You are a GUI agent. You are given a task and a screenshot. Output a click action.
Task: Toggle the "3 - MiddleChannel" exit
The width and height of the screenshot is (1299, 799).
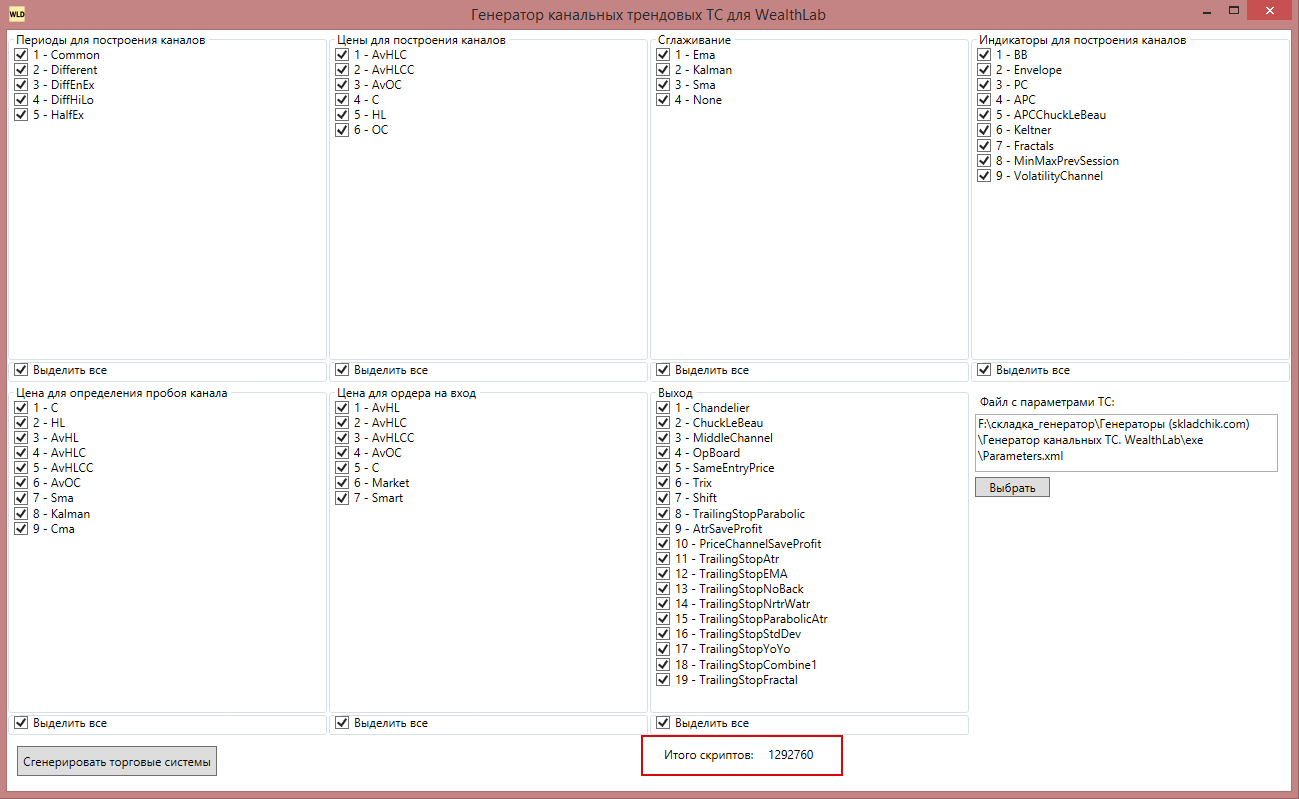point(663,438)
